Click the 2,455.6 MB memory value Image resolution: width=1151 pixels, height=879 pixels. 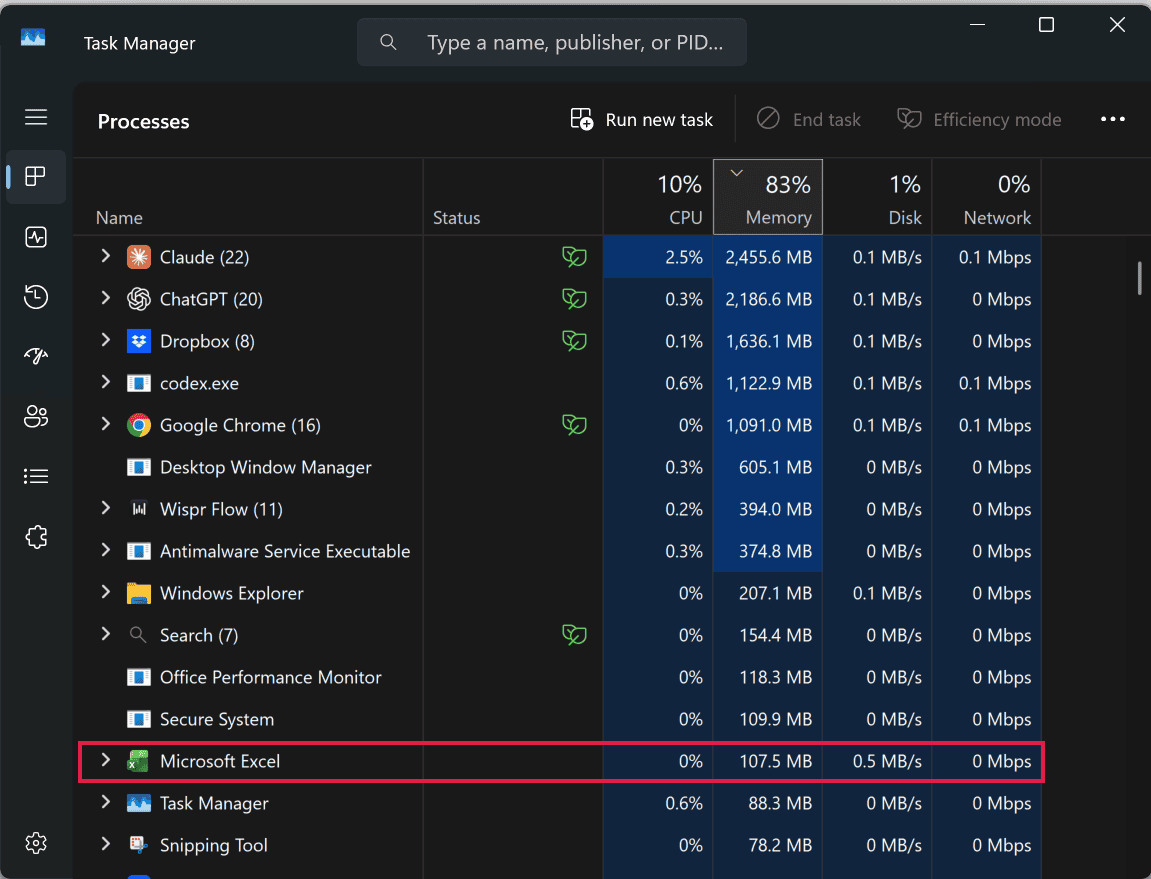pos(769,258)
